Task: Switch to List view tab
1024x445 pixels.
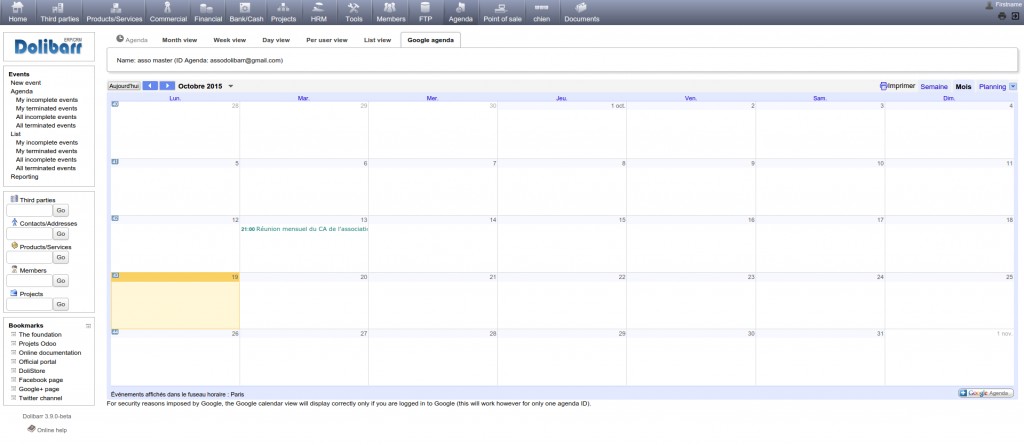Action: (377, 40)
